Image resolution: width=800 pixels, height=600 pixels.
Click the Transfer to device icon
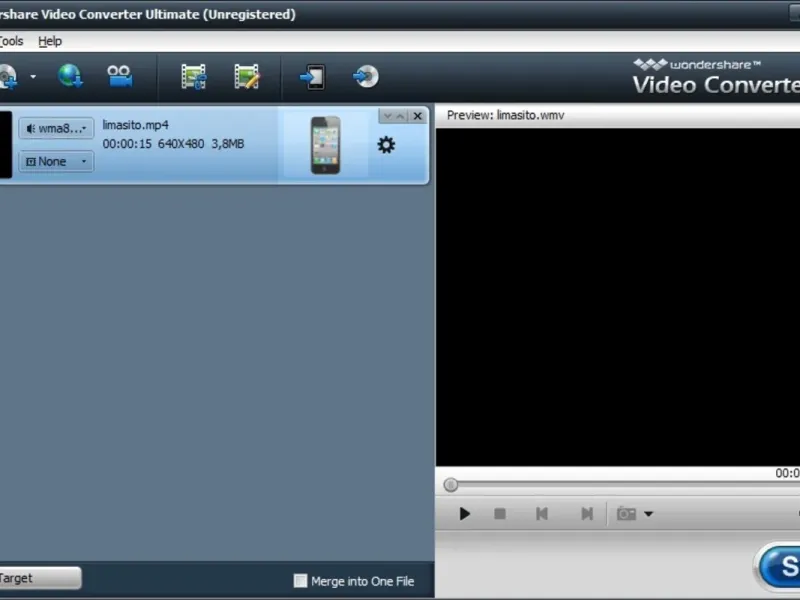tap(312, 77)
